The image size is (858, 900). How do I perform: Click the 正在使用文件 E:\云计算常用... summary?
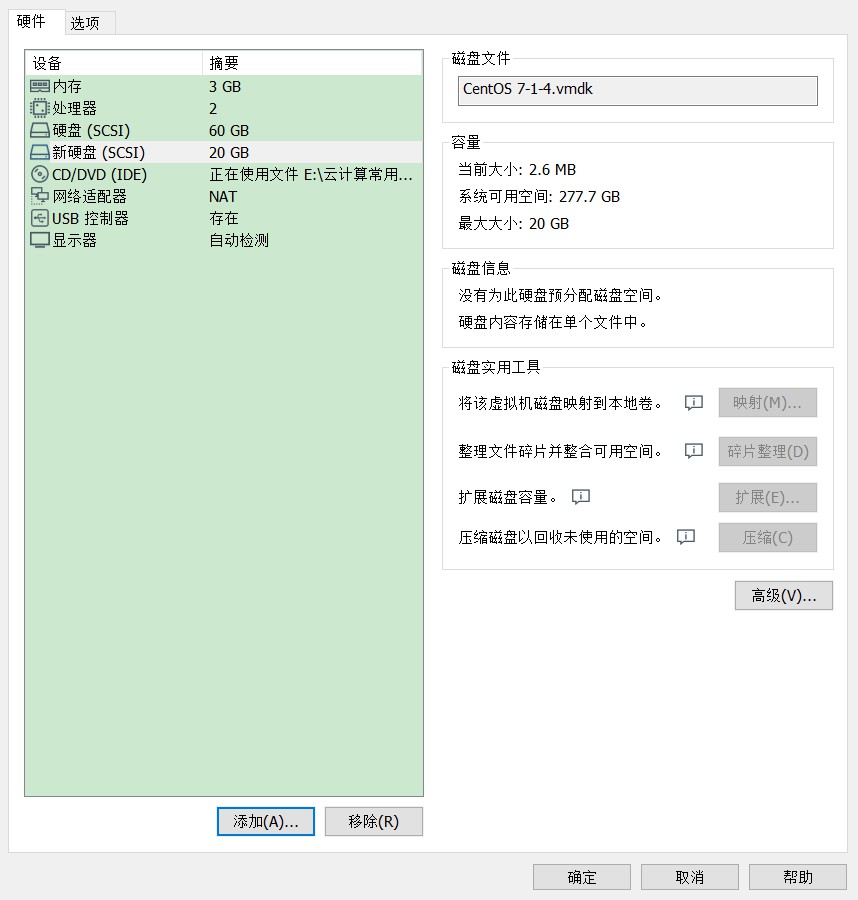pyautogui.click(x=311, y=174)
